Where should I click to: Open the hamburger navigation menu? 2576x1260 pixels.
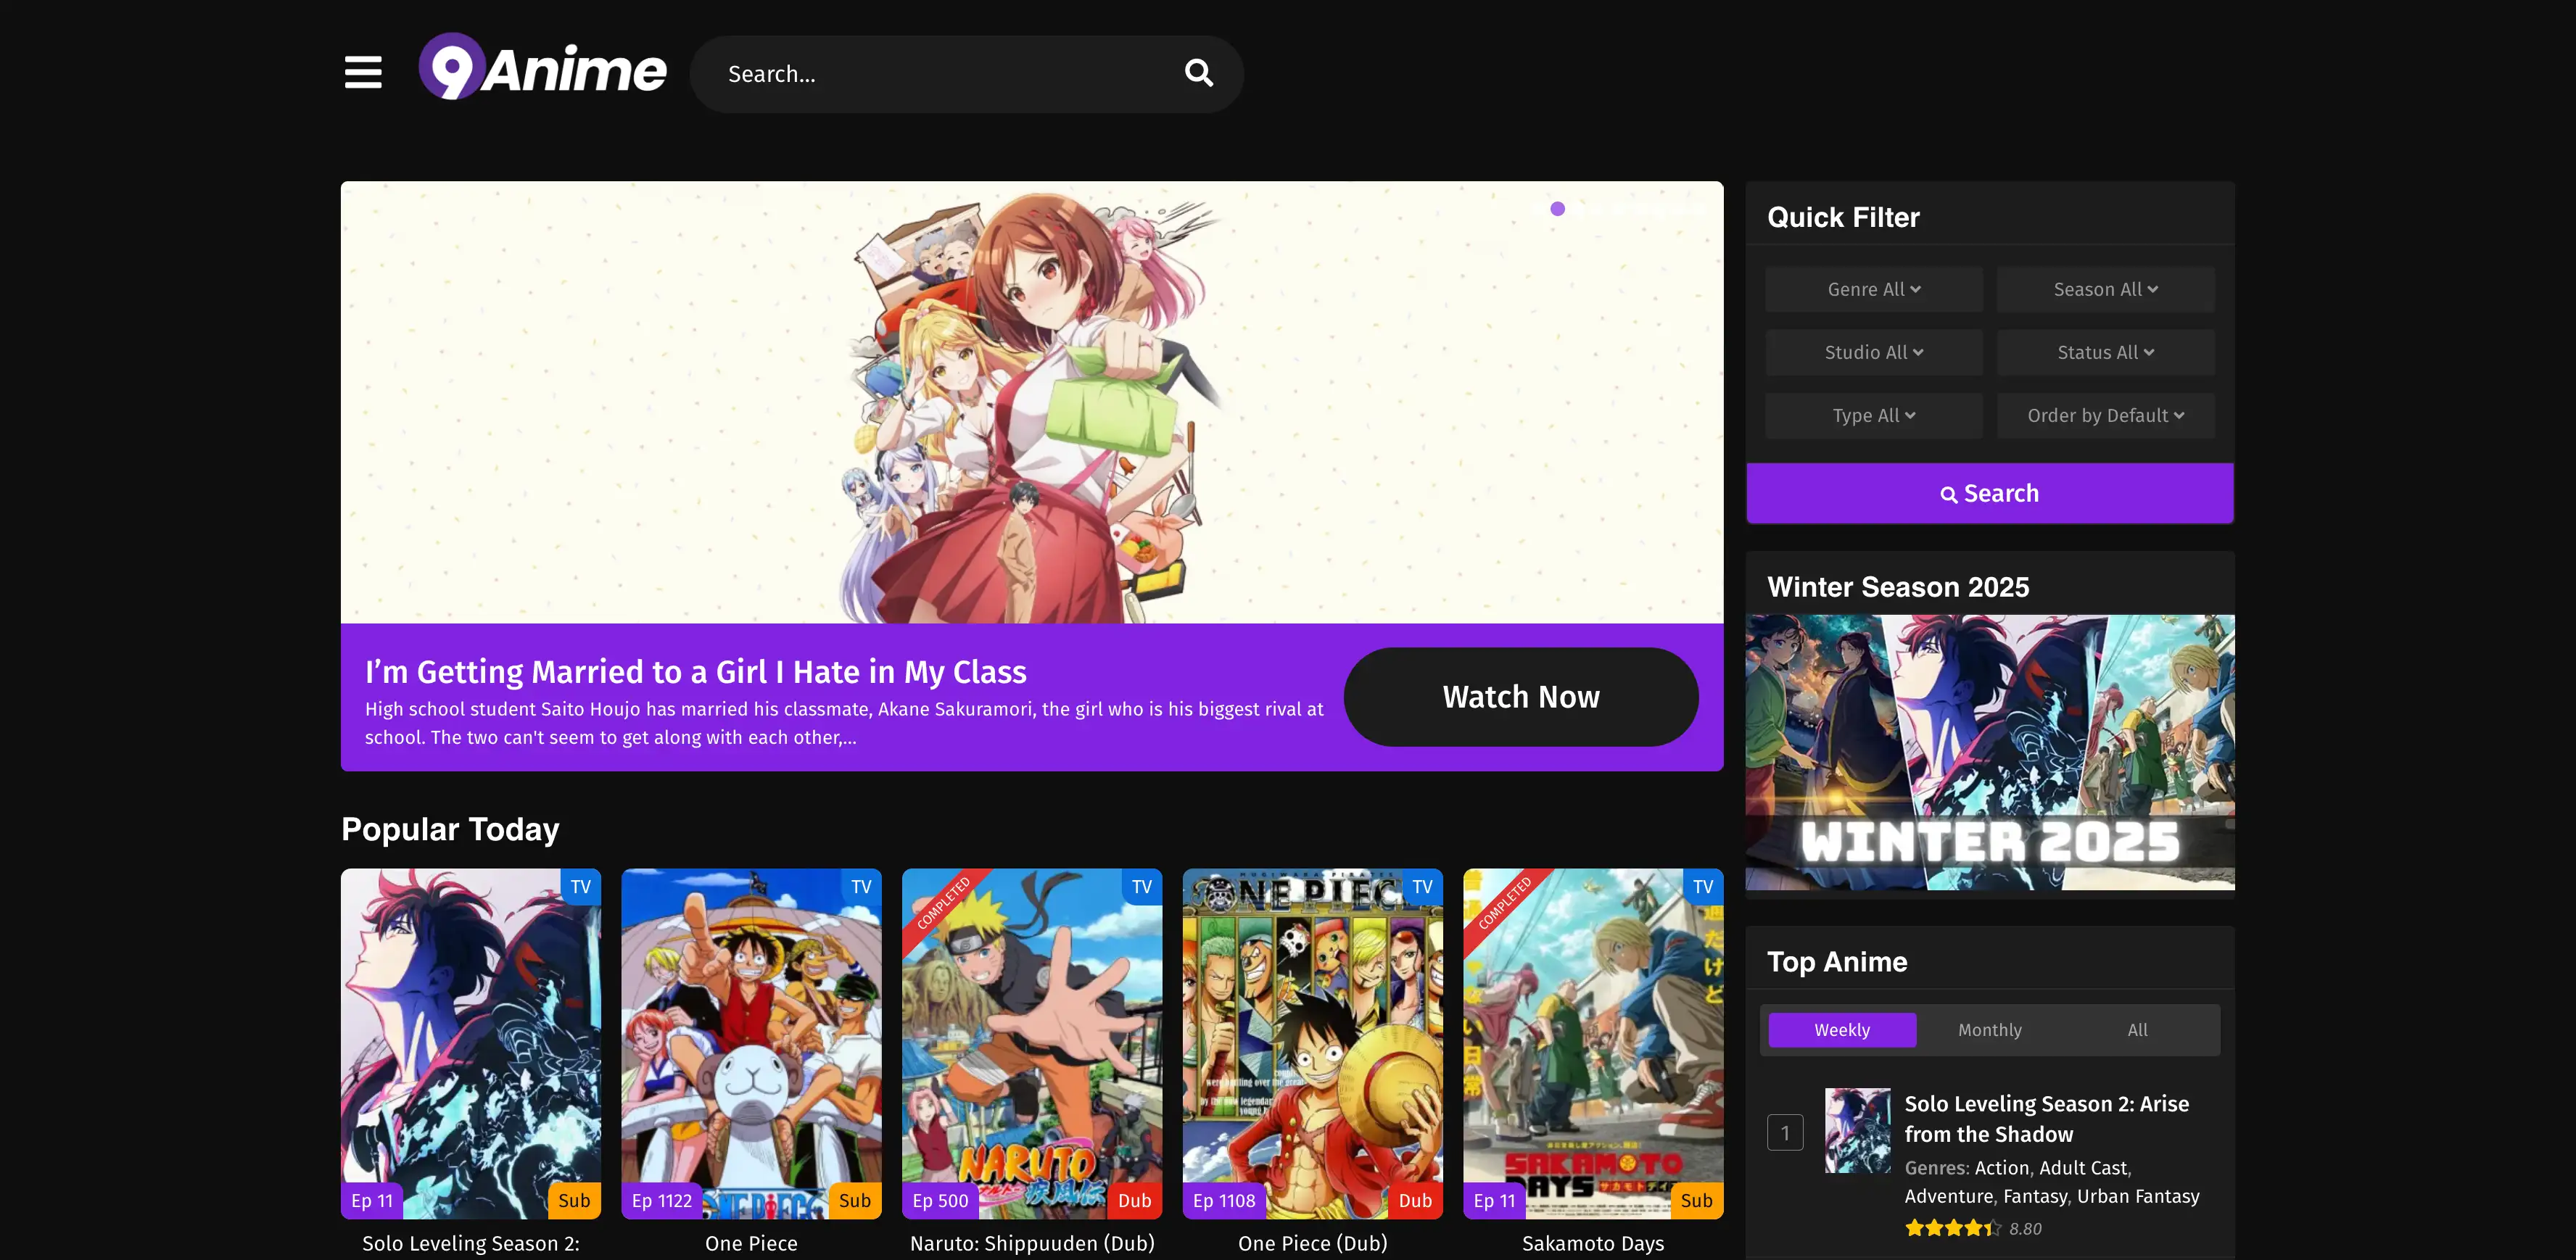pos(363,72)
